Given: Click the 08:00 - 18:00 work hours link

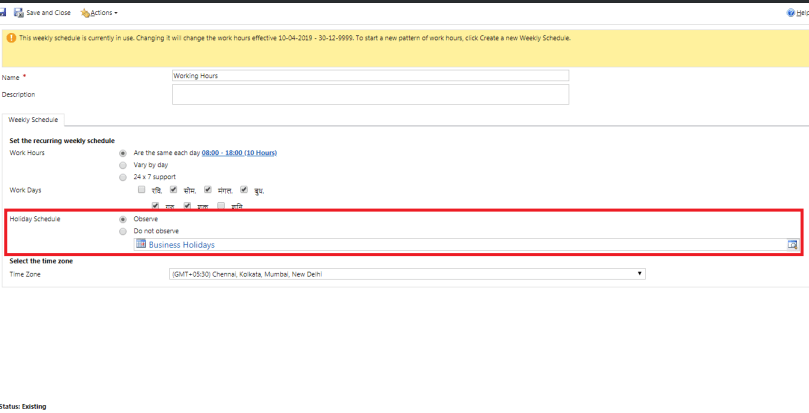Looking at the screenshot, I should 239,153.
